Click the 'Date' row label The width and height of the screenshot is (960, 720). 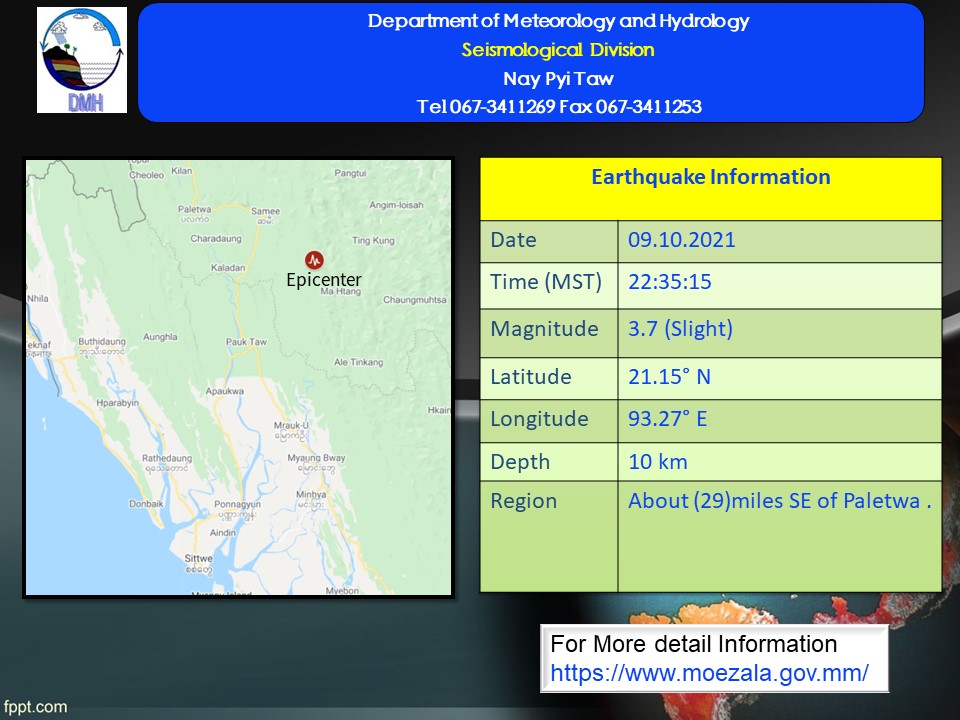pyautogui.click(x=513, y=239)
